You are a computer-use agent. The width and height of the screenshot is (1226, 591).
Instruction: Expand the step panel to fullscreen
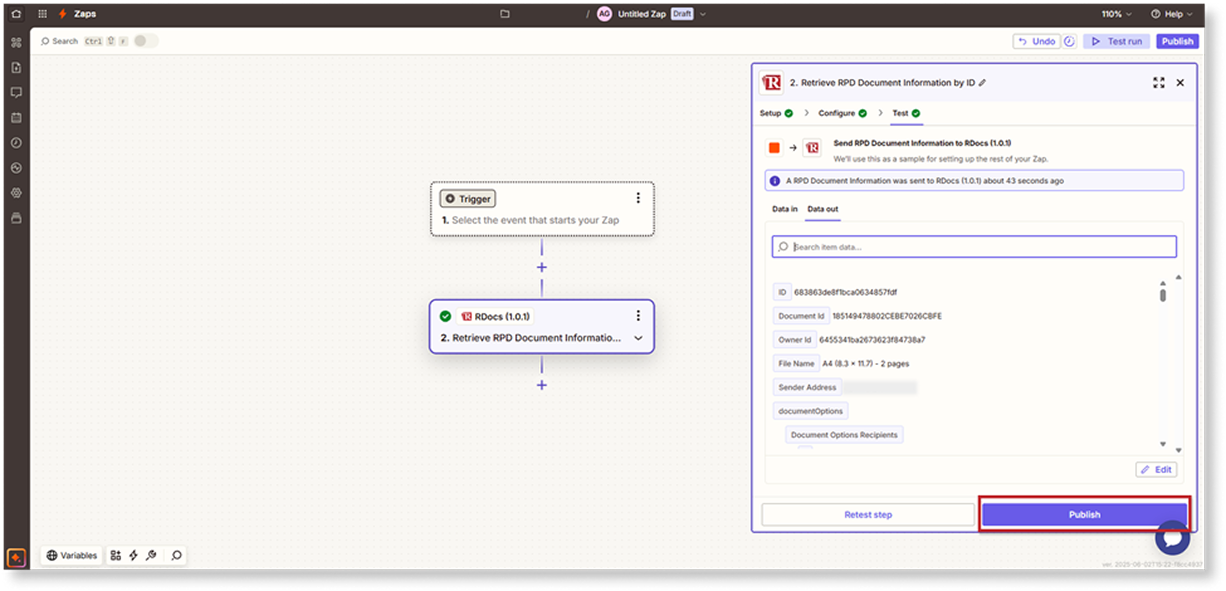click(1159, 83)
